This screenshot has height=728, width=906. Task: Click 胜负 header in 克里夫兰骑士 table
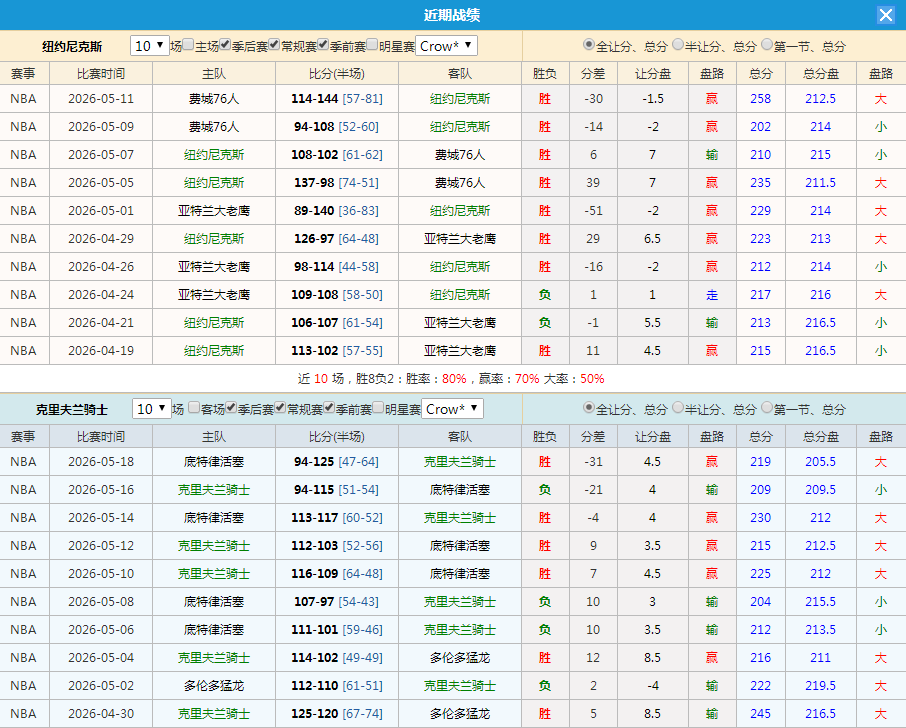pos(545,437)
